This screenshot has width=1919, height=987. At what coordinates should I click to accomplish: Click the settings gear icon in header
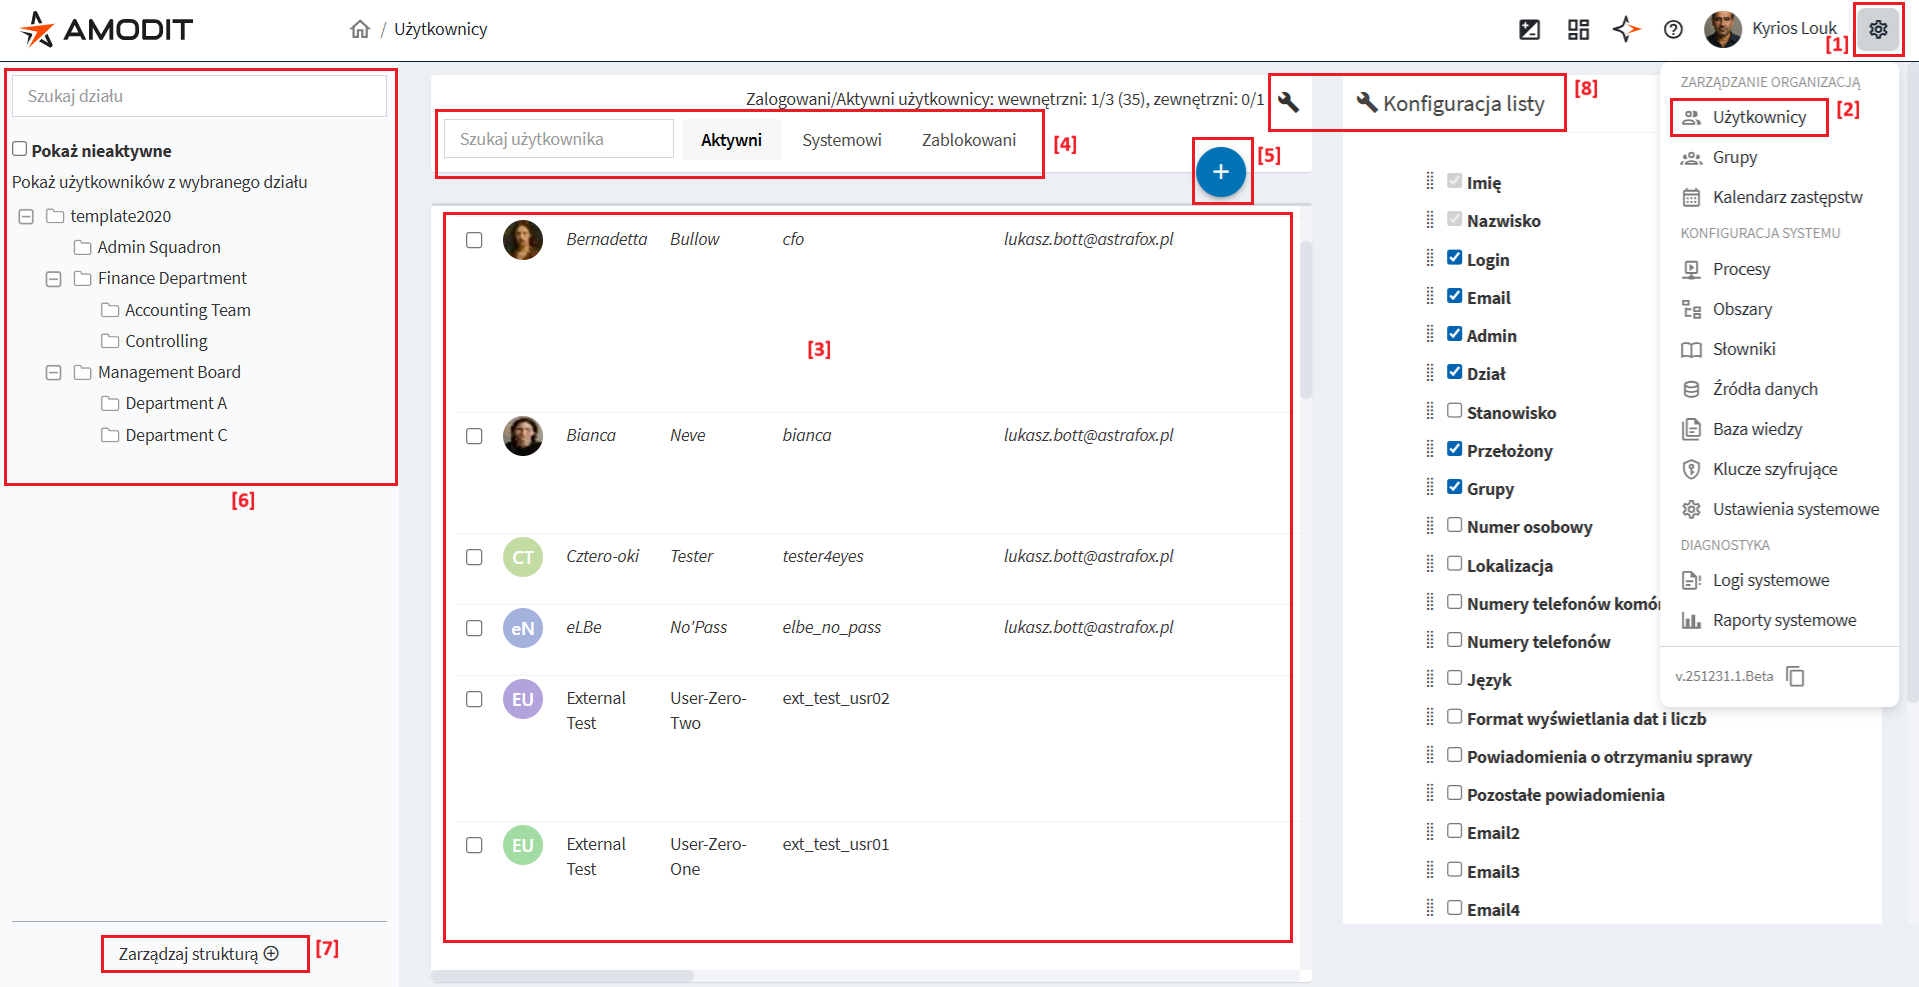pos(1877,29)
